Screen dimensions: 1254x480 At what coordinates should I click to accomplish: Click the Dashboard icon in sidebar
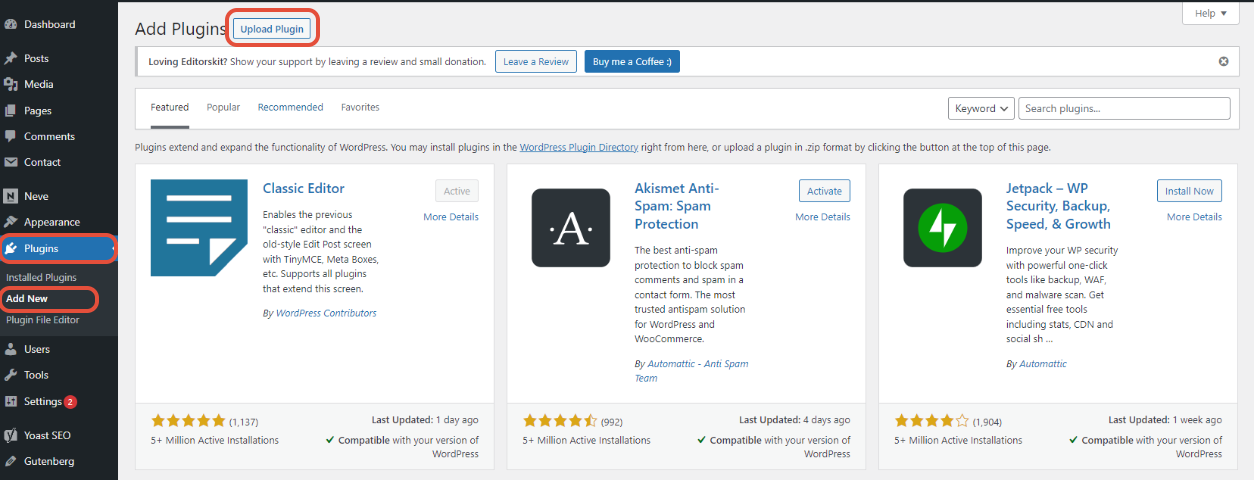[11, 24]
